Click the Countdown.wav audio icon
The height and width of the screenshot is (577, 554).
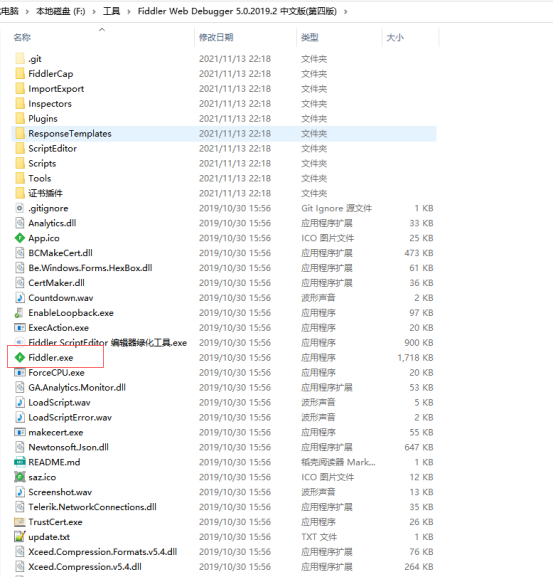(20, 298)
